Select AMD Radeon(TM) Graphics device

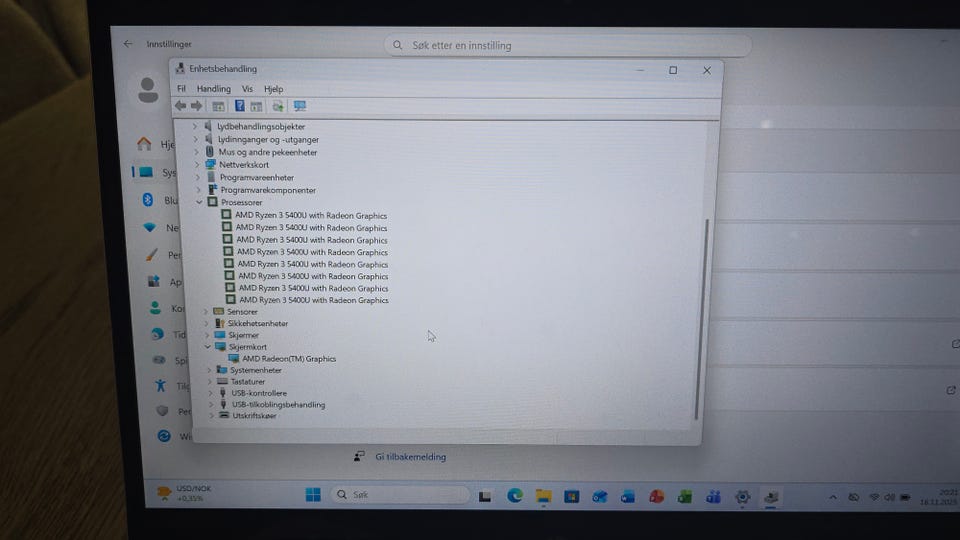(289, 359)
